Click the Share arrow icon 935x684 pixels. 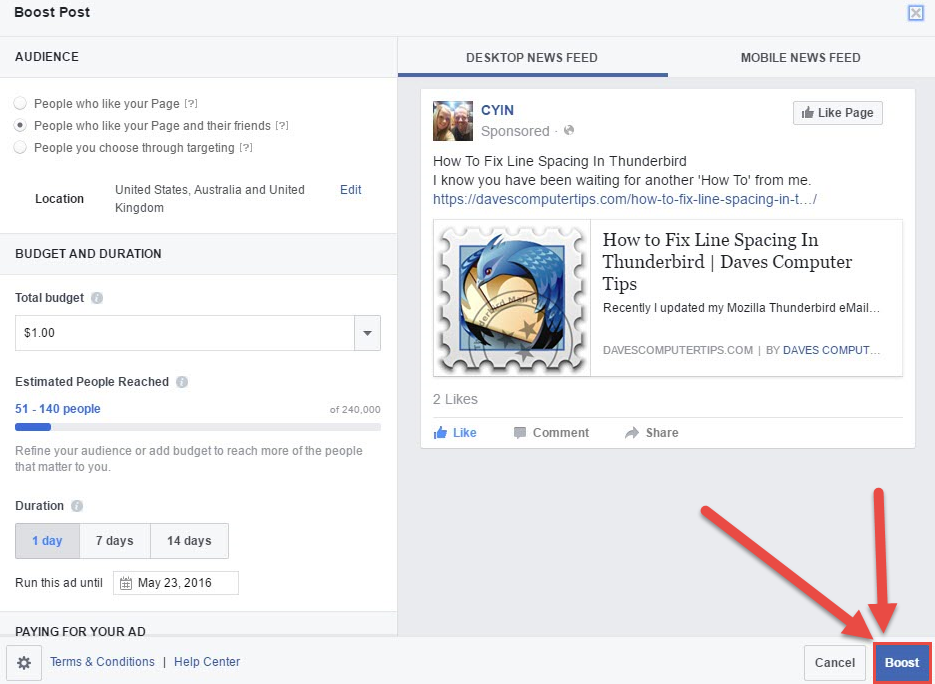point(631,433)
